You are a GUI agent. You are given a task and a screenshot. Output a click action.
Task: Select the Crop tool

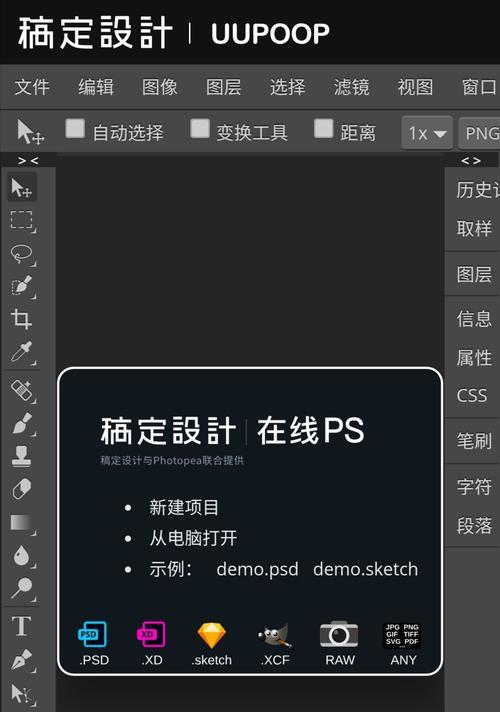[x=21, y=319]
